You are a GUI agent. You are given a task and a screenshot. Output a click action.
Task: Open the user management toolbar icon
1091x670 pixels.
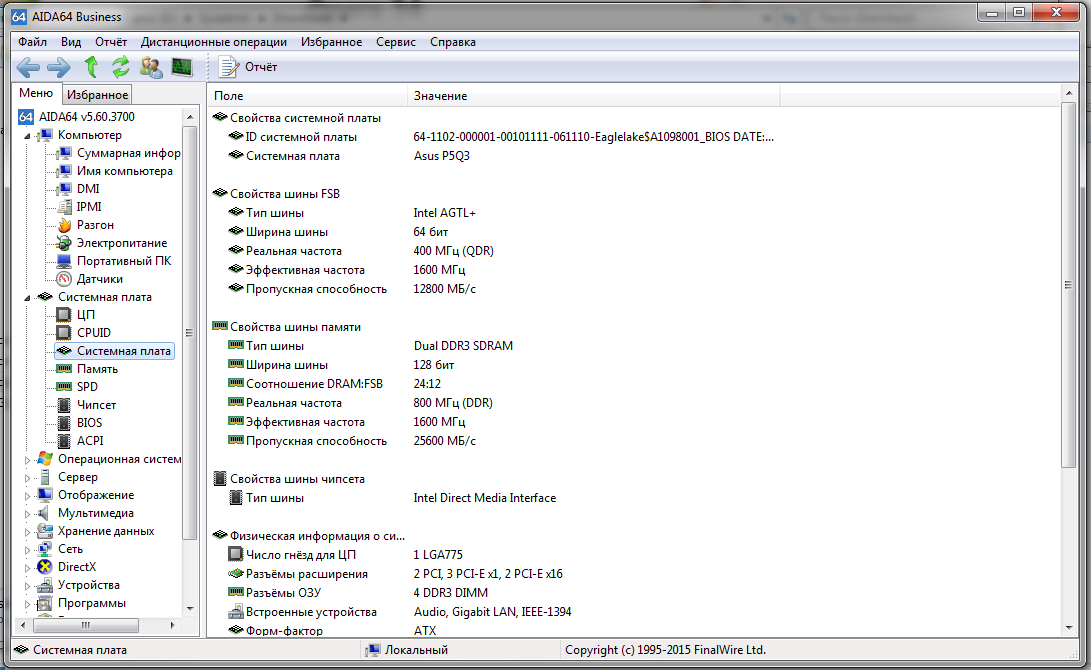[x=151, y=67]
